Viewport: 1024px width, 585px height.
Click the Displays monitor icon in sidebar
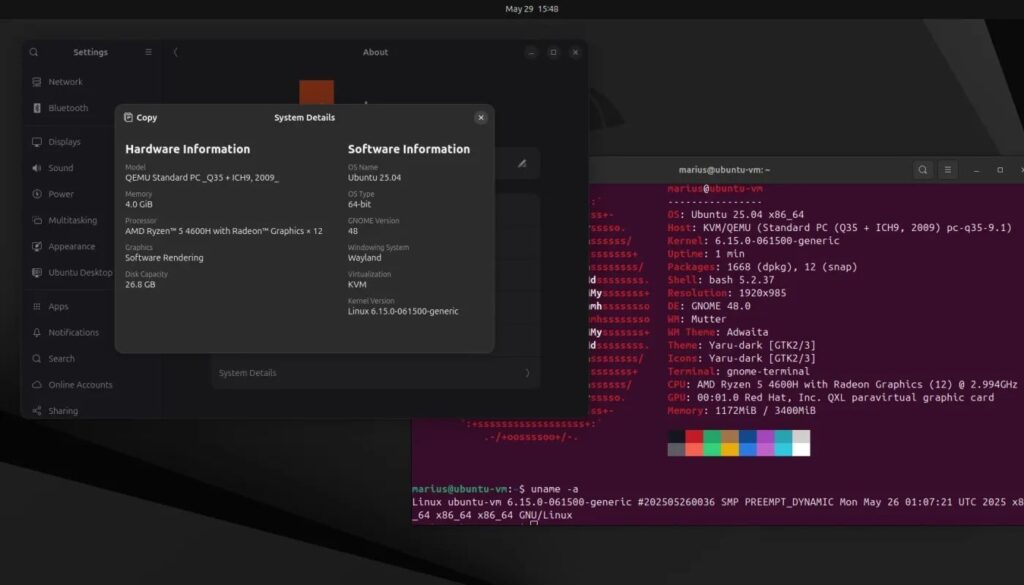[x=37, y=142]
